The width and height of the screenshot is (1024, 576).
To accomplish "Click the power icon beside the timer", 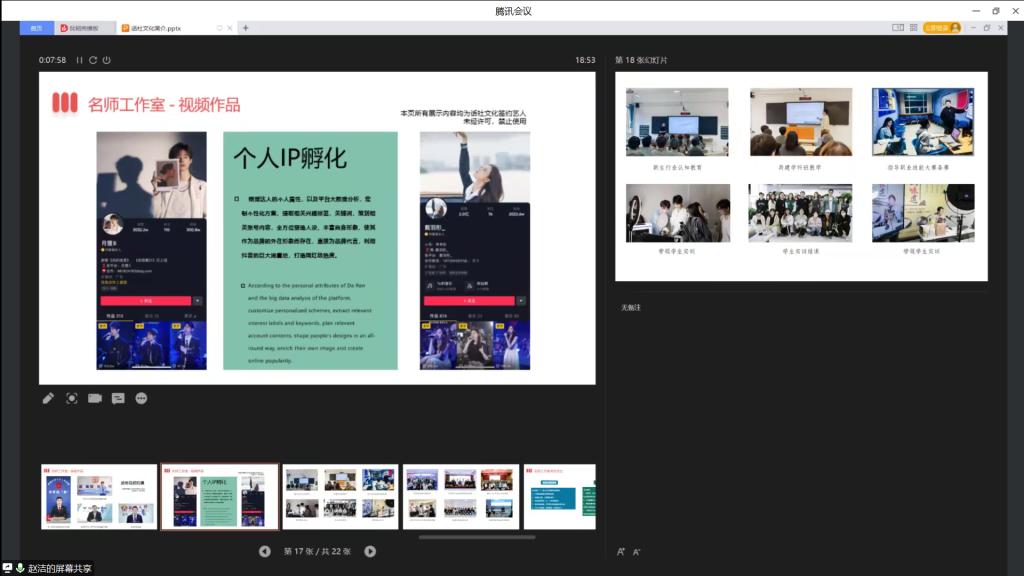I will point(107,60).
